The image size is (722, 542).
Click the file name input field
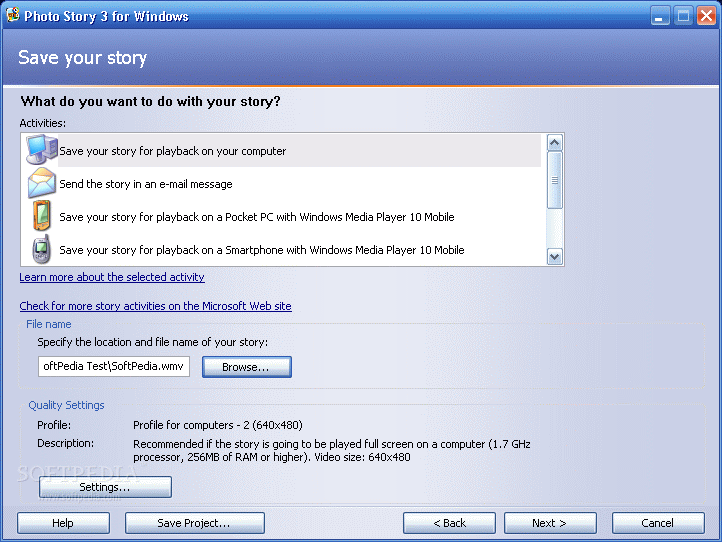click(x=114, y=366)
